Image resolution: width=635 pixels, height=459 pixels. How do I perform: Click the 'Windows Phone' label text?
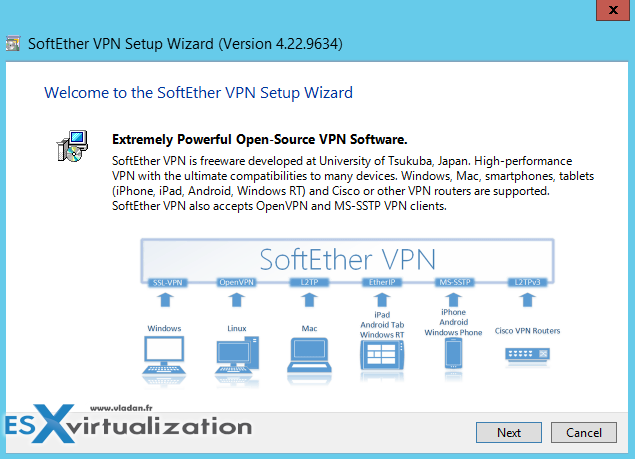453,333
